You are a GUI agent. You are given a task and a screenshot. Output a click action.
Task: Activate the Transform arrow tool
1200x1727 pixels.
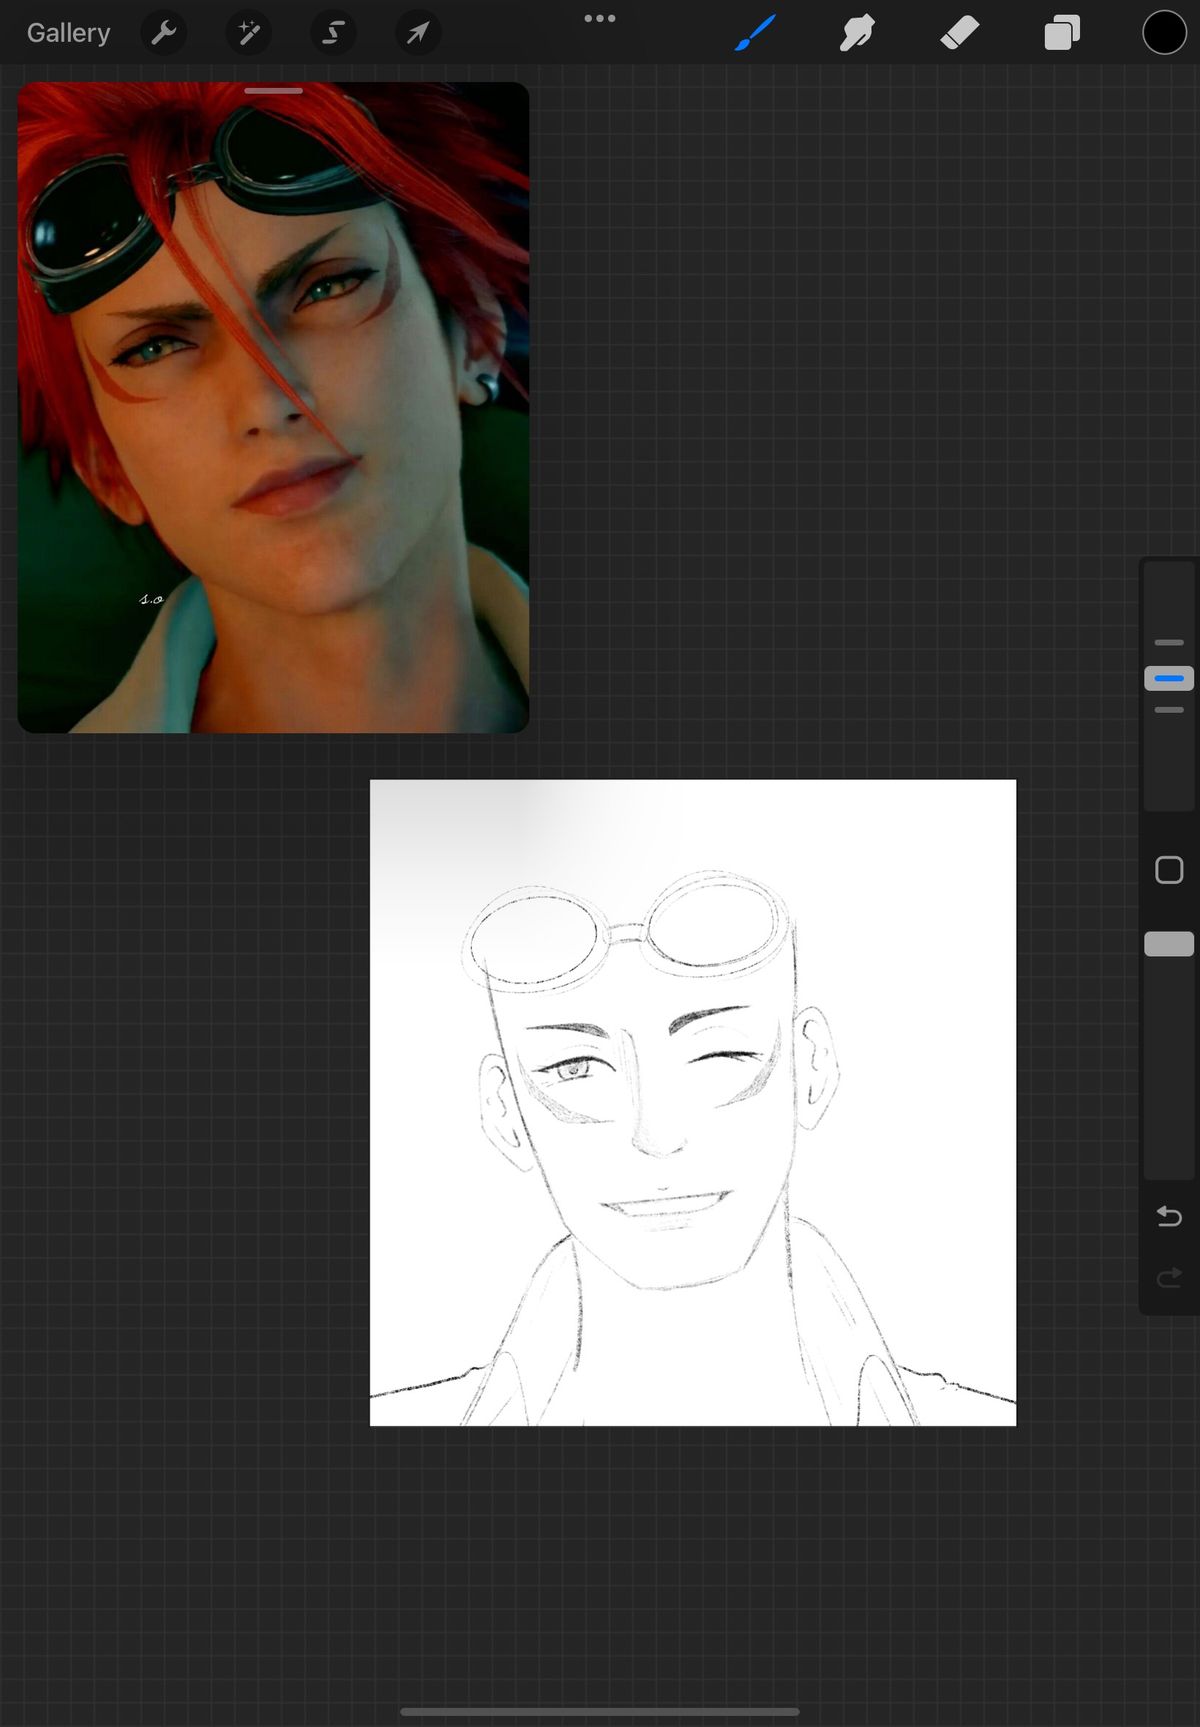[418, 33]
